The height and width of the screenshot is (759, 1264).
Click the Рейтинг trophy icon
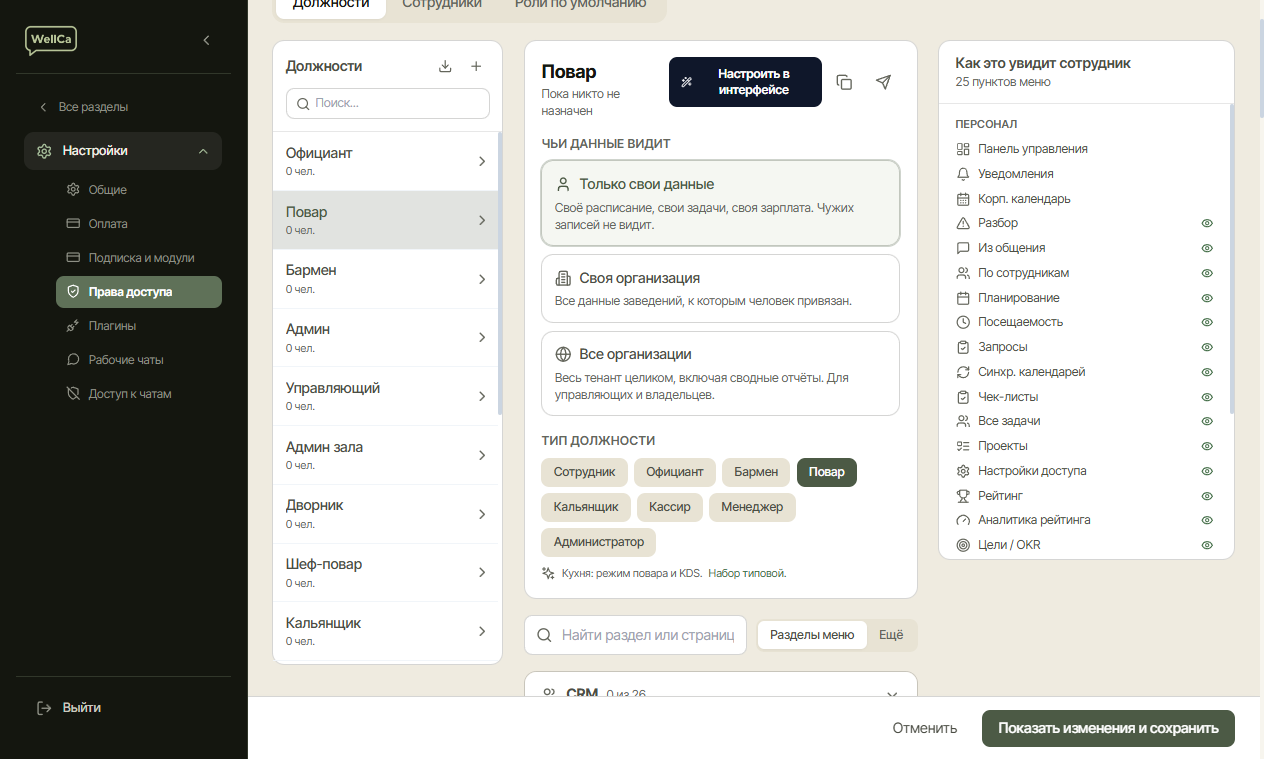tap(963, 496)
